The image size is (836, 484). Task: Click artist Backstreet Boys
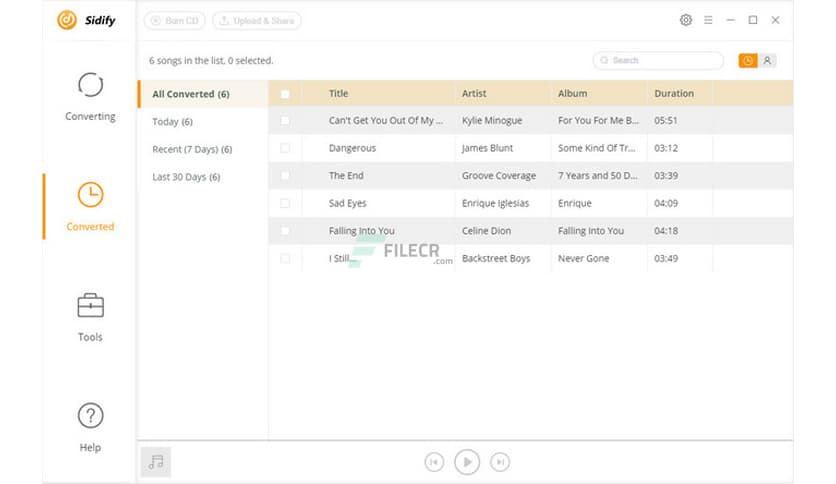click(x=496, y=259)
